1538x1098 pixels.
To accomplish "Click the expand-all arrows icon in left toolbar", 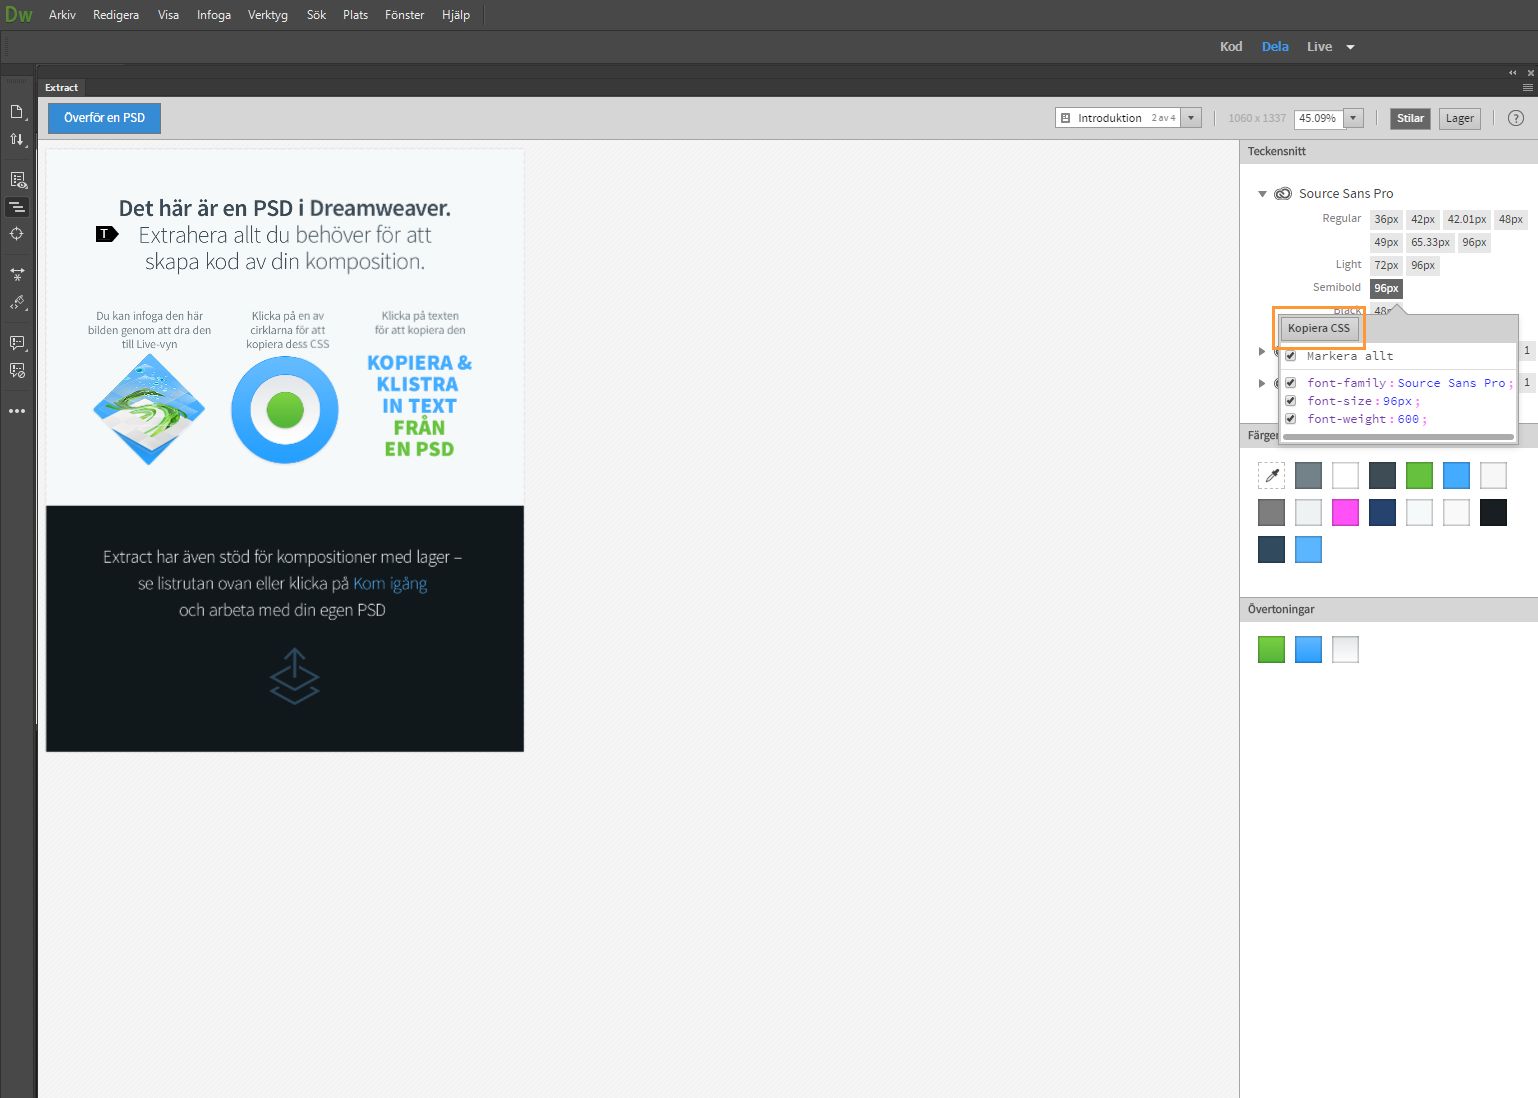I will 17,274.
